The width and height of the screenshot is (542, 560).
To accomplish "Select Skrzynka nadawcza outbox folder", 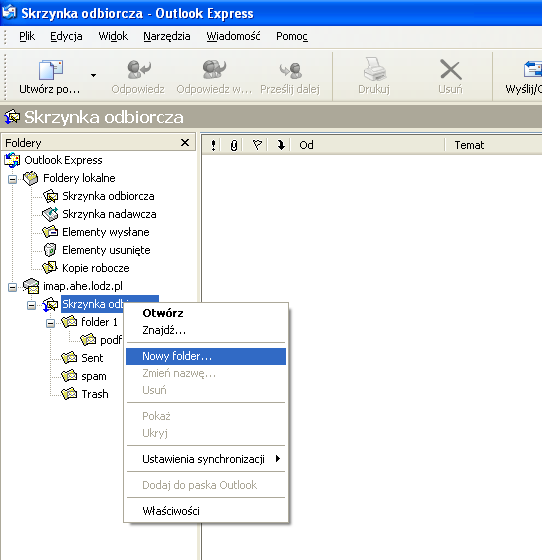I will [x=109, y=214].
